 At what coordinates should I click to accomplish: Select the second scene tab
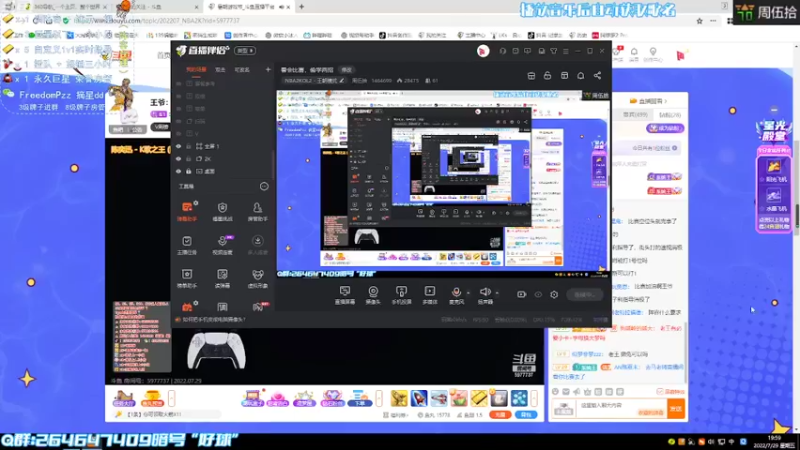pos(220,70)
